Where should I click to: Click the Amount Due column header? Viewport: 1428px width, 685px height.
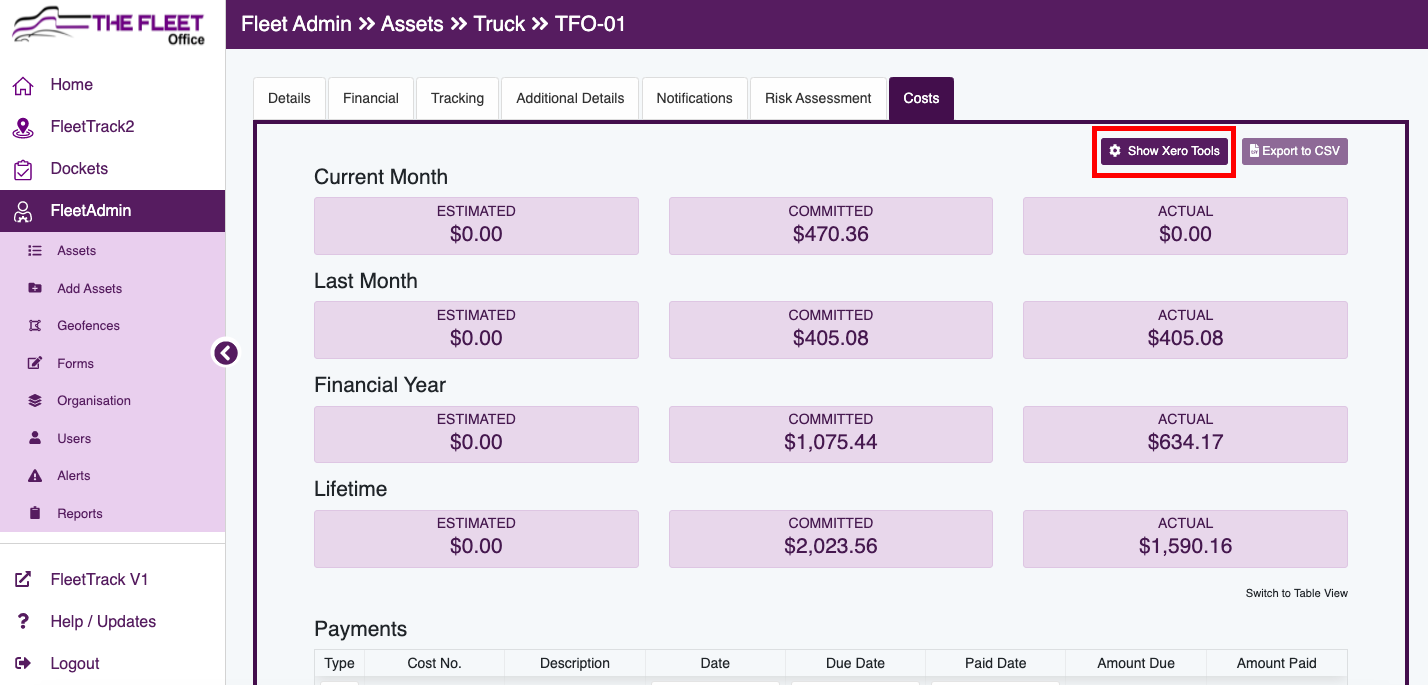pos(1136,663)
